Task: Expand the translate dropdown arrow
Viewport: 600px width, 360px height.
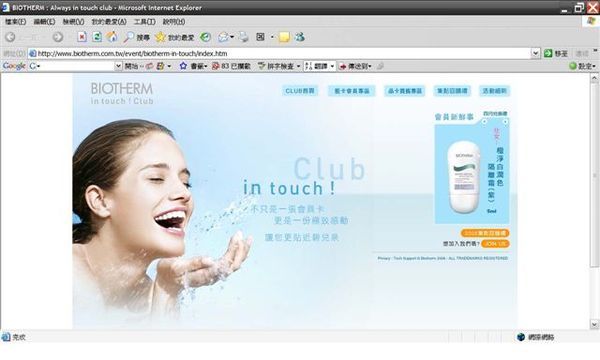Action: point(332,66)
